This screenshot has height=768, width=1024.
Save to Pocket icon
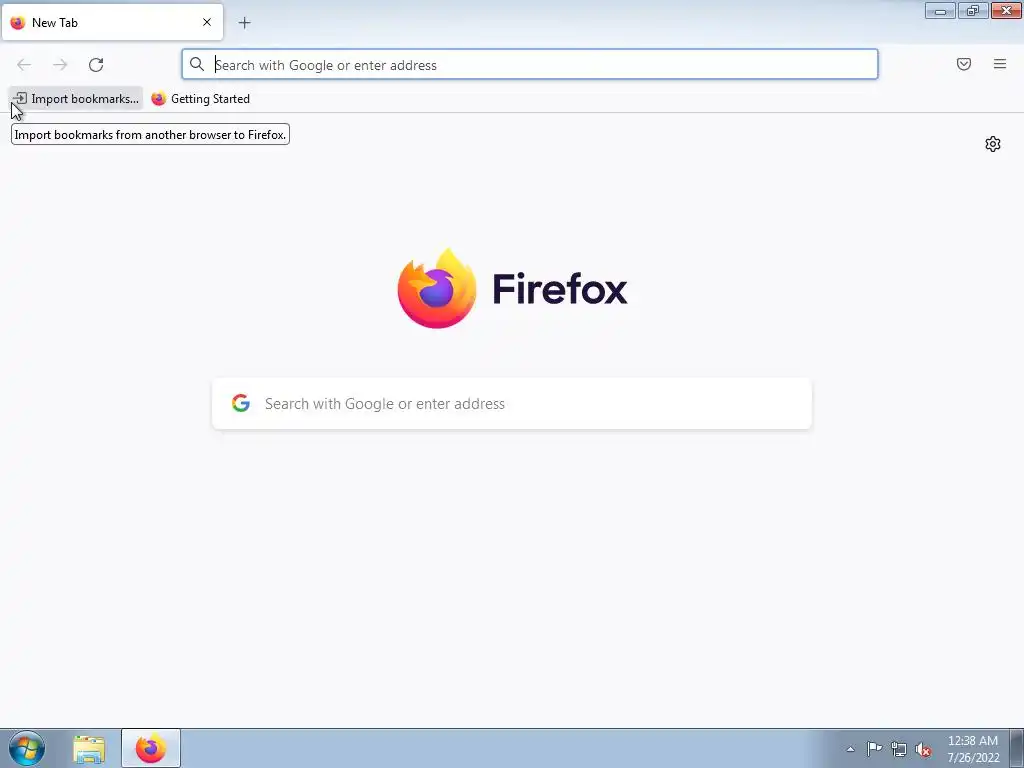coord(963,64)
